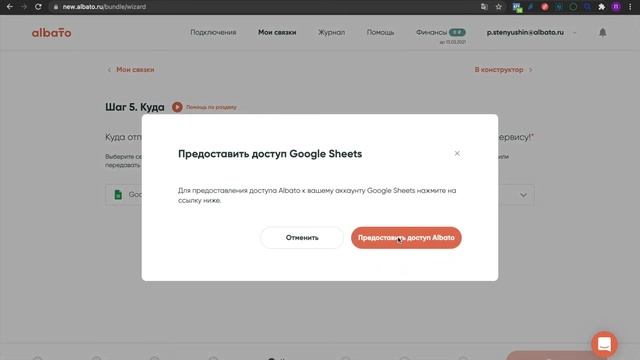This screenshot has width=640, height=360.
Task: Click the blue-green badge extension icon
Action: pos(517,7)
